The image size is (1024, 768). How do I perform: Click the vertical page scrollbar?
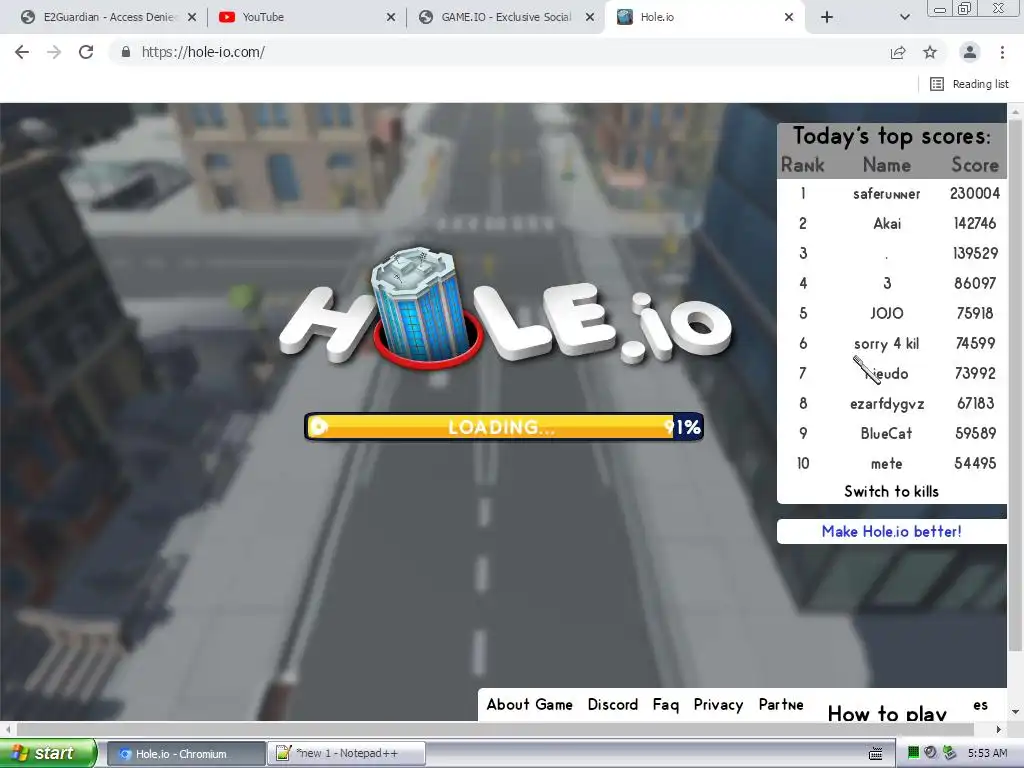click(x=1015, y=385)
